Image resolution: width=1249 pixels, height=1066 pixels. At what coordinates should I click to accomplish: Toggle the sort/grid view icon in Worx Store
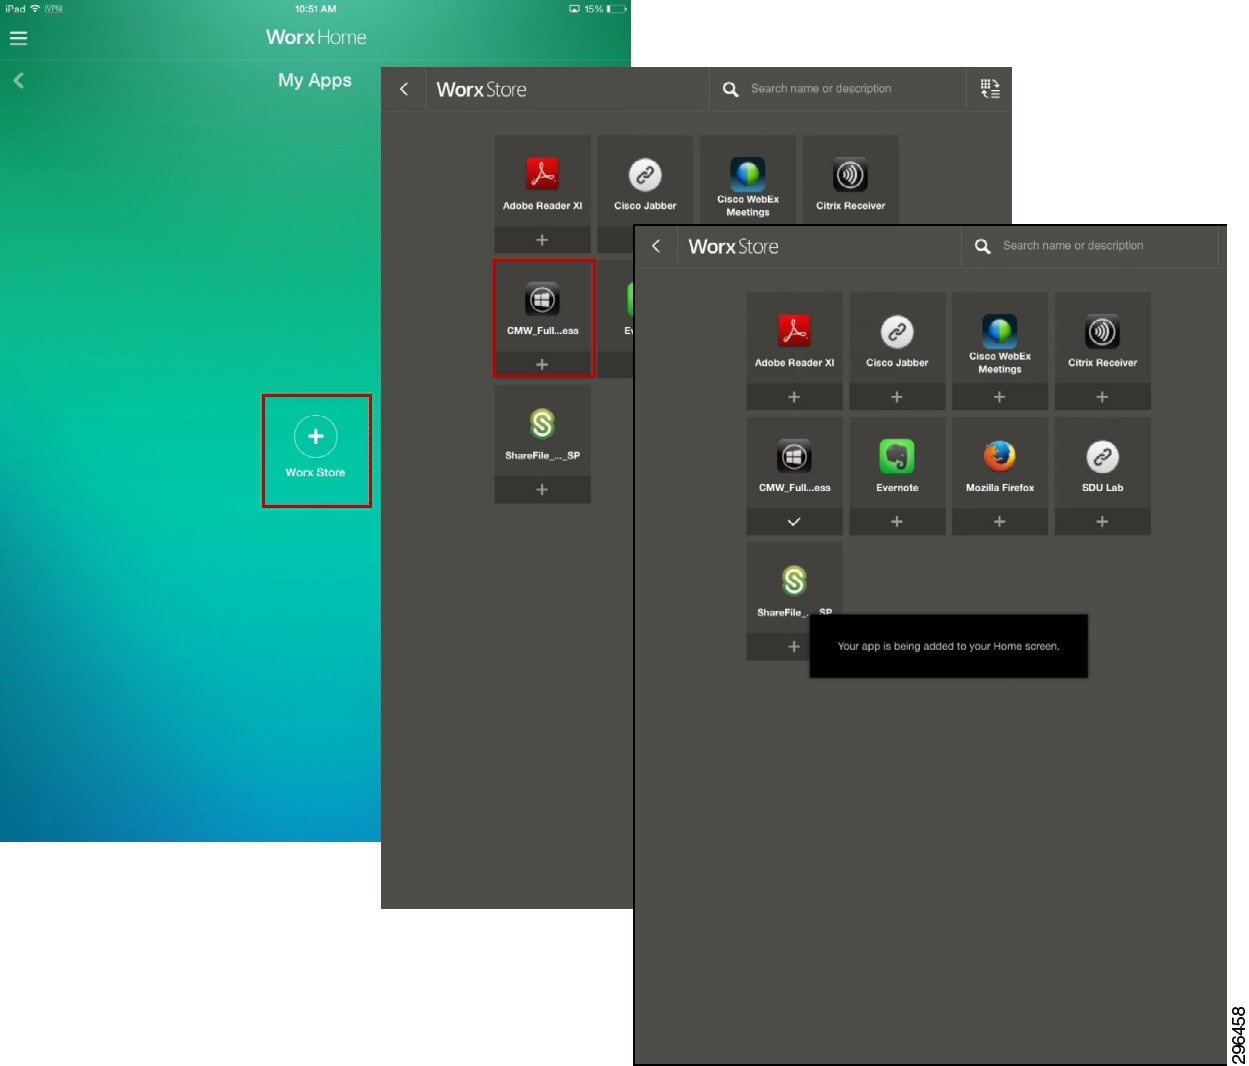pyautogui.click(x=990, y=88)
